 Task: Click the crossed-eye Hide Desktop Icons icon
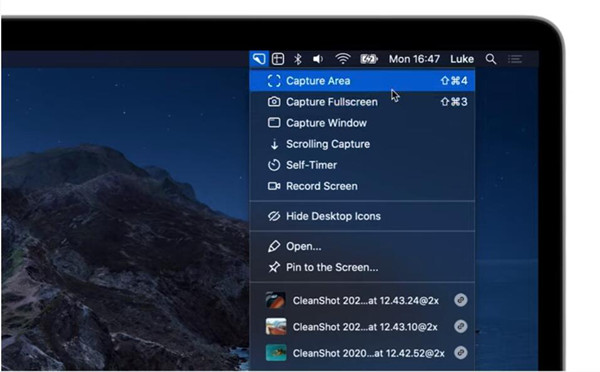[274, 216]
